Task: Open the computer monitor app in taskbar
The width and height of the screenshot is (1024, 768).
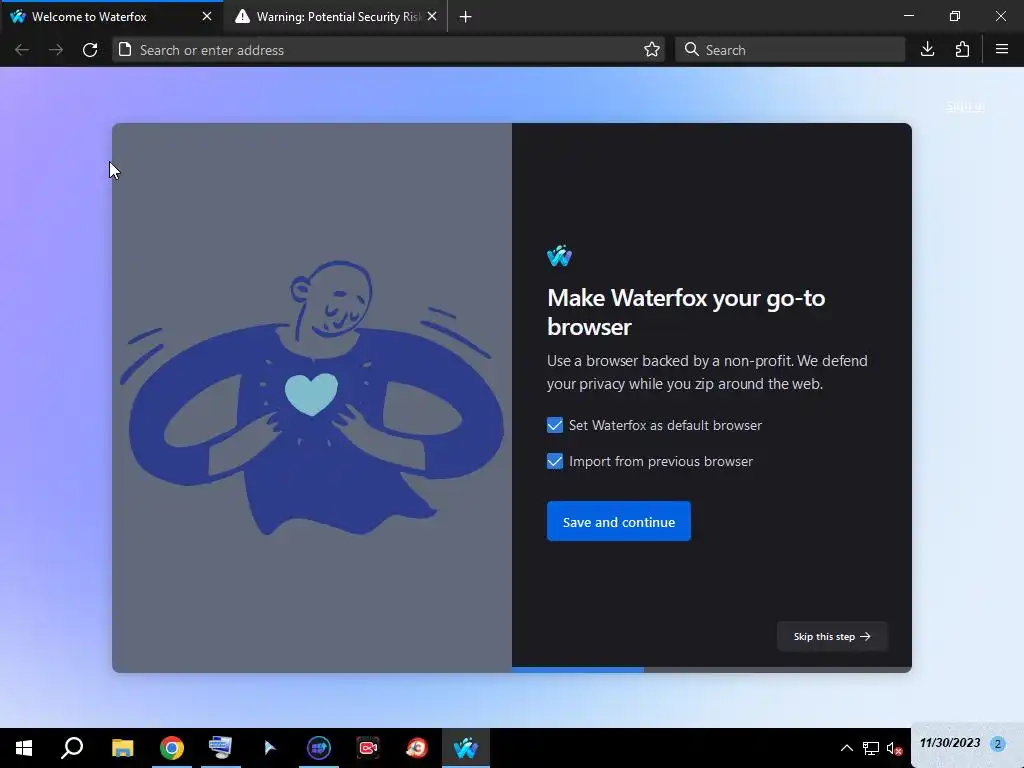Action: pyautogui.click(x=220, y=747)
